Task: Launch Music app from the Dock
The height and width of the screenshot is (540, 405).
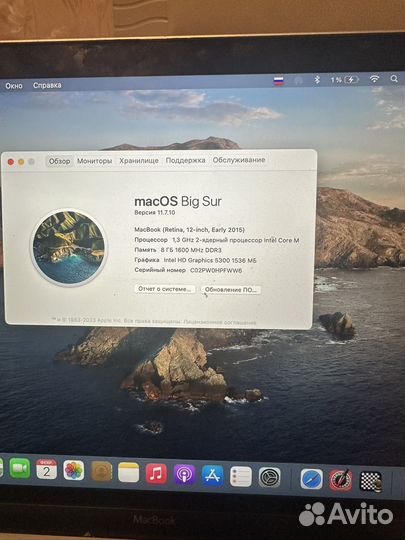Action: click(x=156, y=474)
